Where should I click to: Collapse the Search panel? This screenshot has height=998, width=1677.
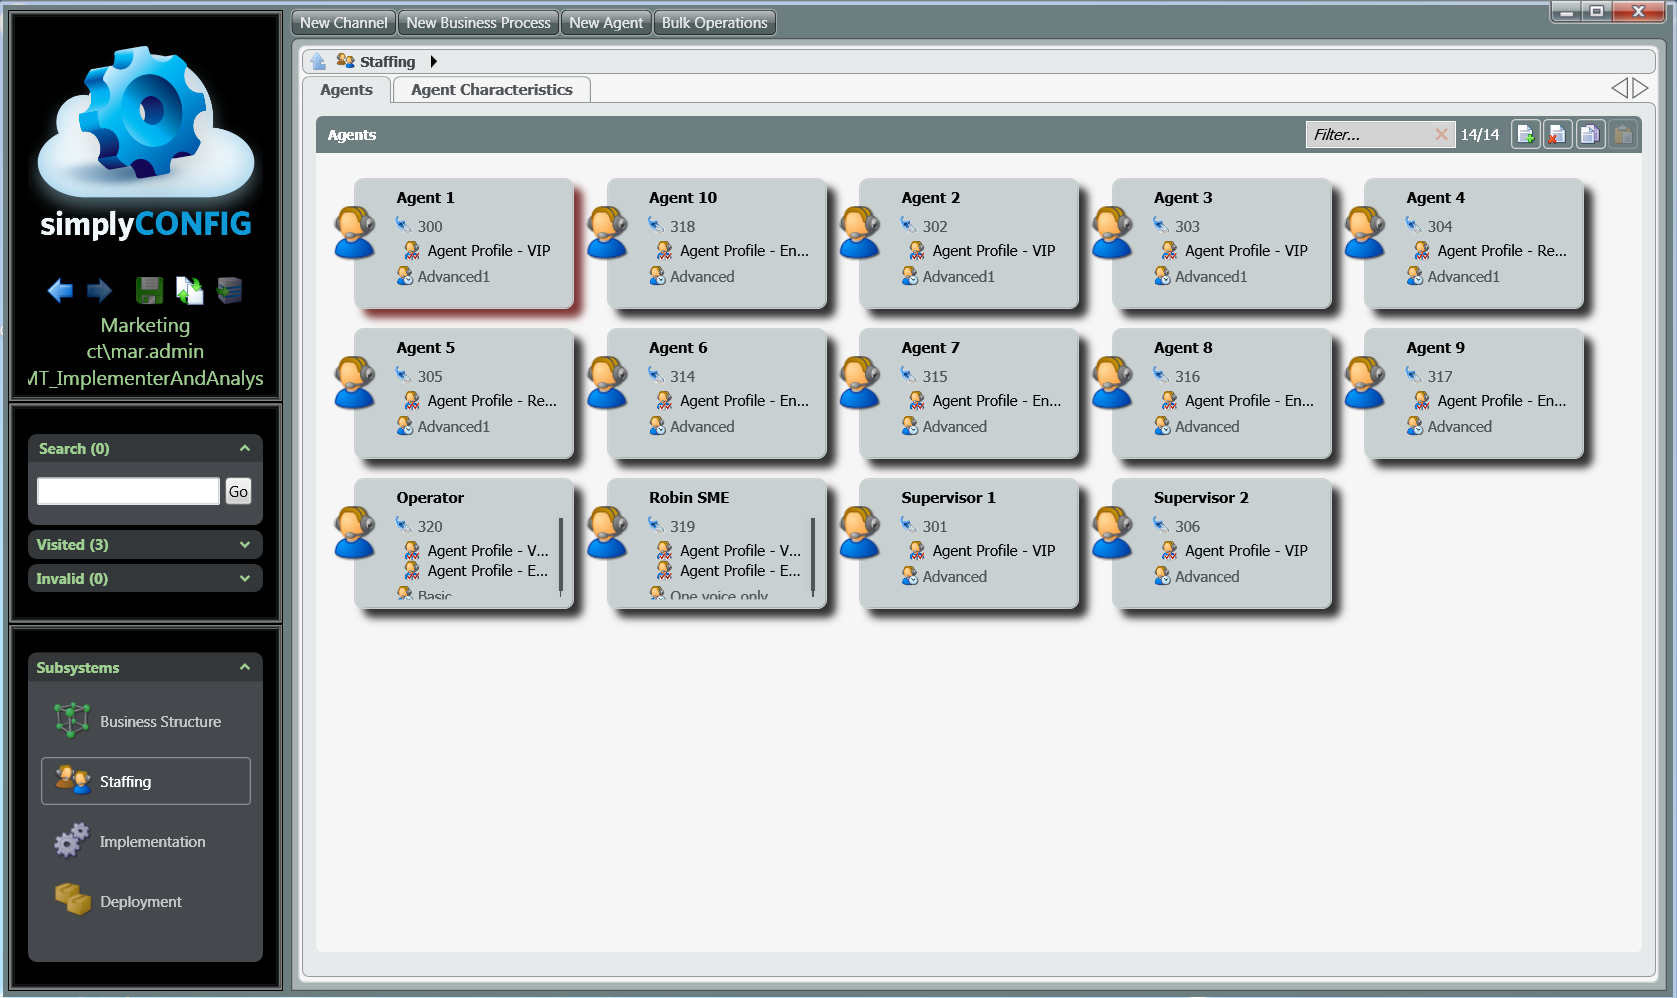point(245,448)
